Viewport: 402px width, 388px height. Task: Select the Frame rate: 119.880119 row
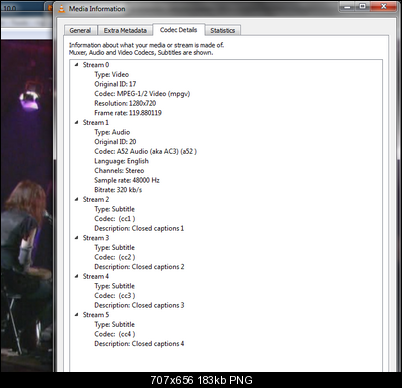pyautogui.click(x=128, y=113)
